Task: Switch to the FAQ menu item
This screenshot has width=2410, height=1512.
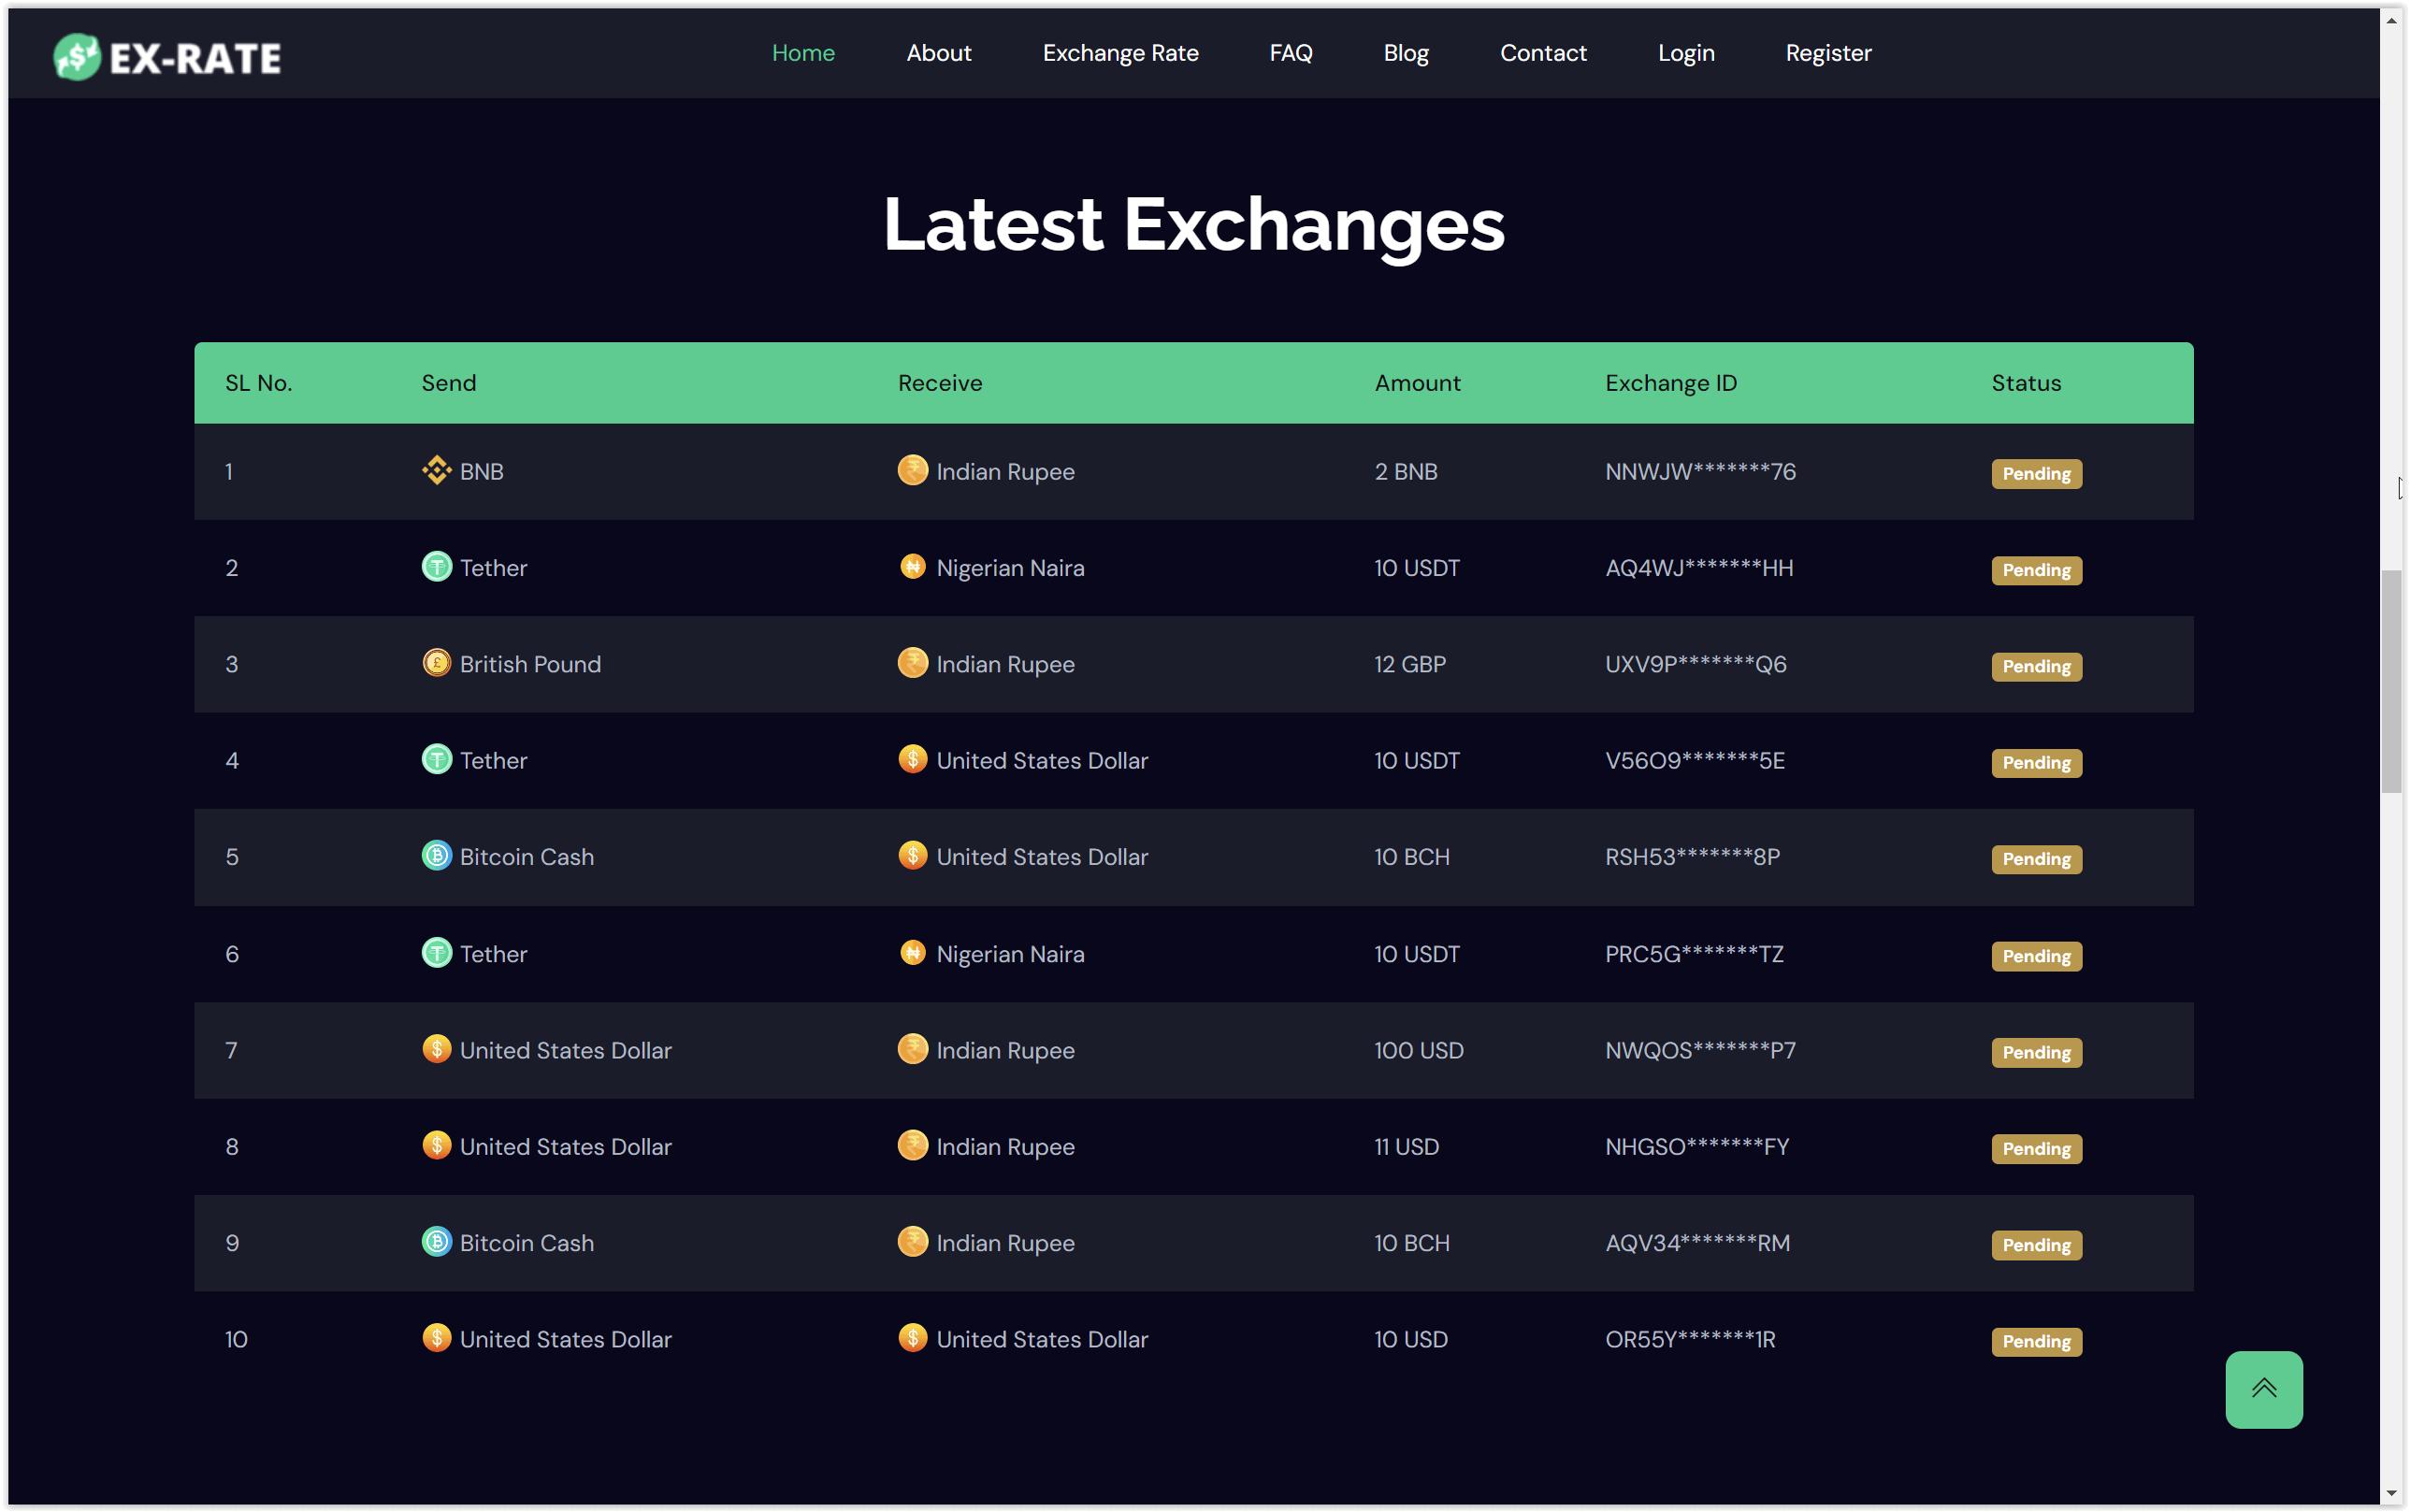Action: tap(1289, 52)
